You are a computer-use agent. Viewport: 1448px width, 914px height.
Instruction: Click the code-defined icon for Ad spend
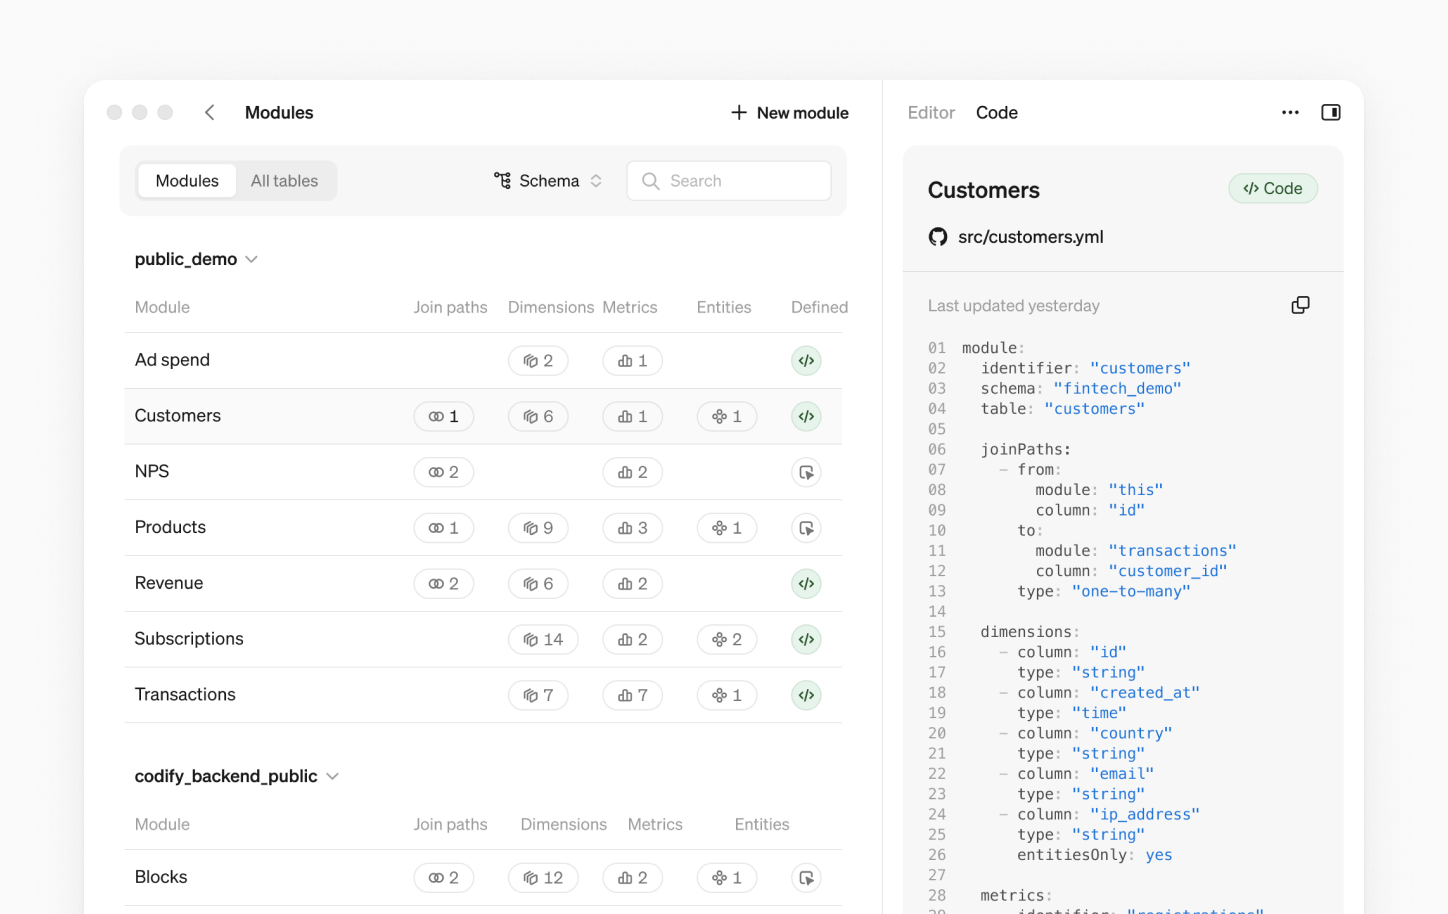(806, 361)
